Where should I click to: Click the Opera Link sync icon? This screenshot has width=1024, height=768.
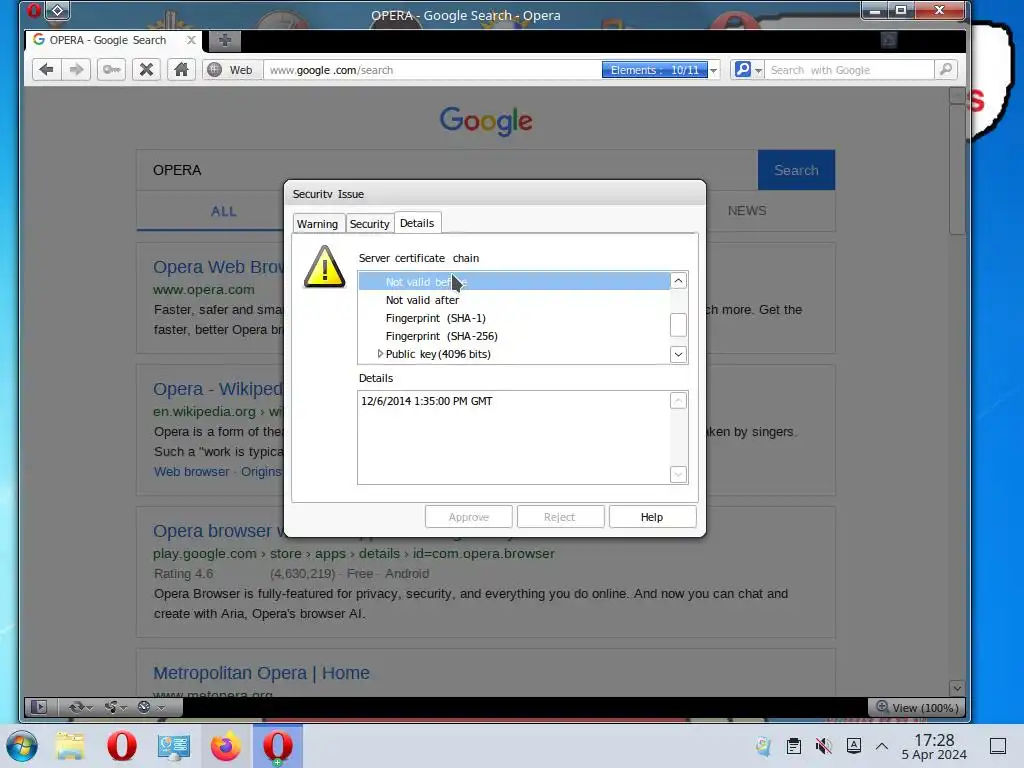80,707
